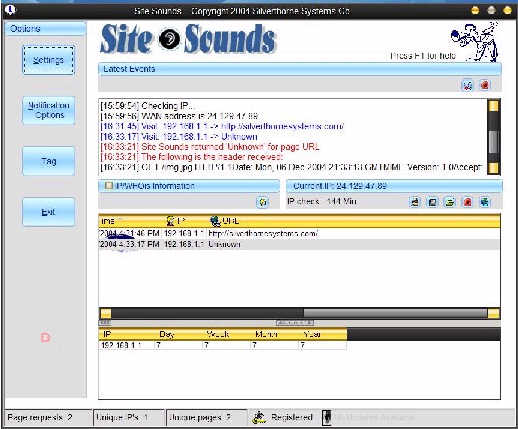Open Notification Options
Screen dimensions: 518x429
49,110
